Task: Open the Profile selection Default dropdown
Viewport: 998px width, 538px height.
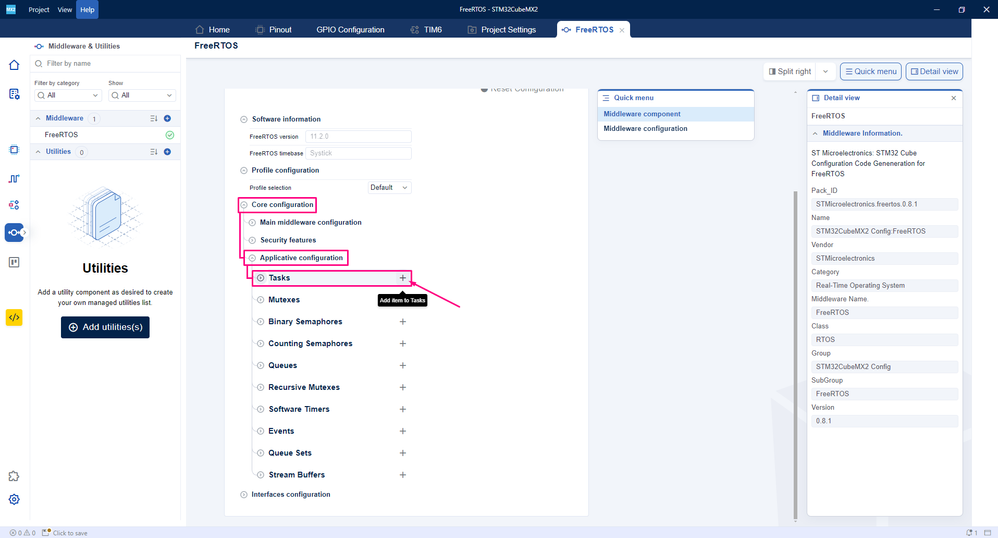Action: click(x=389, y=187)
